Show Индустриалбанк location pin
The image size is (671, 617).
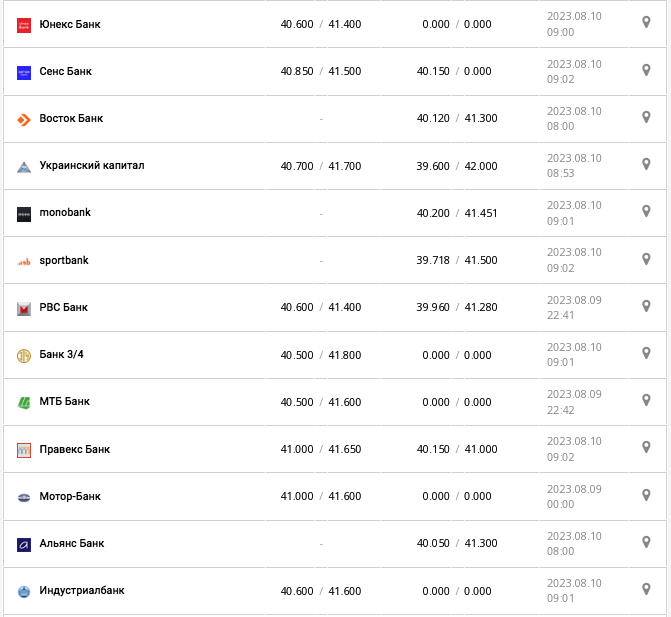click(646, 589)
